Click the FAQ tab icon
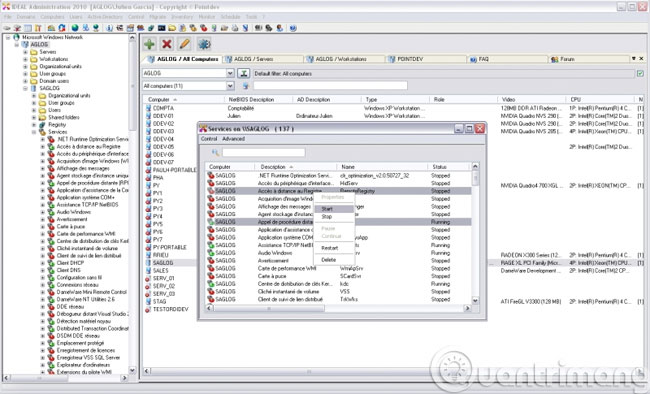Viewport: 650px width, 394px height. point(473,59)
